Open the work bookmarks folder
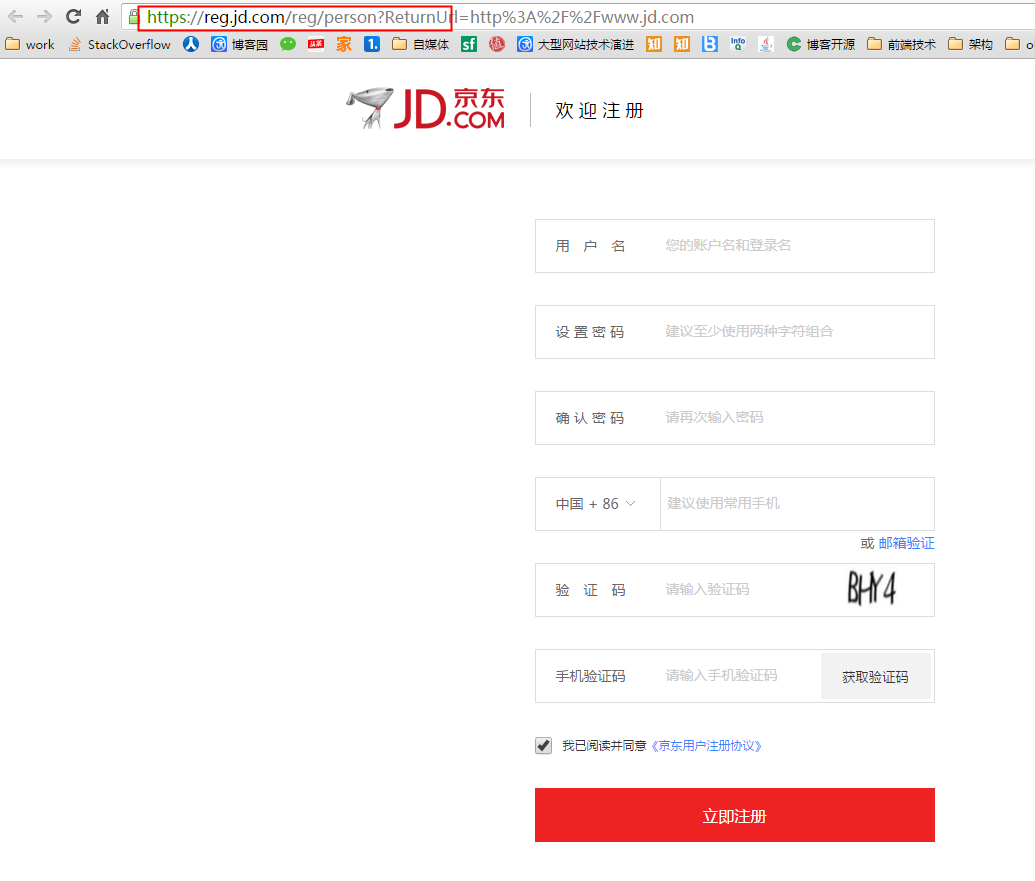This screenshot has width=1035, height=881. tap(30, 44)
